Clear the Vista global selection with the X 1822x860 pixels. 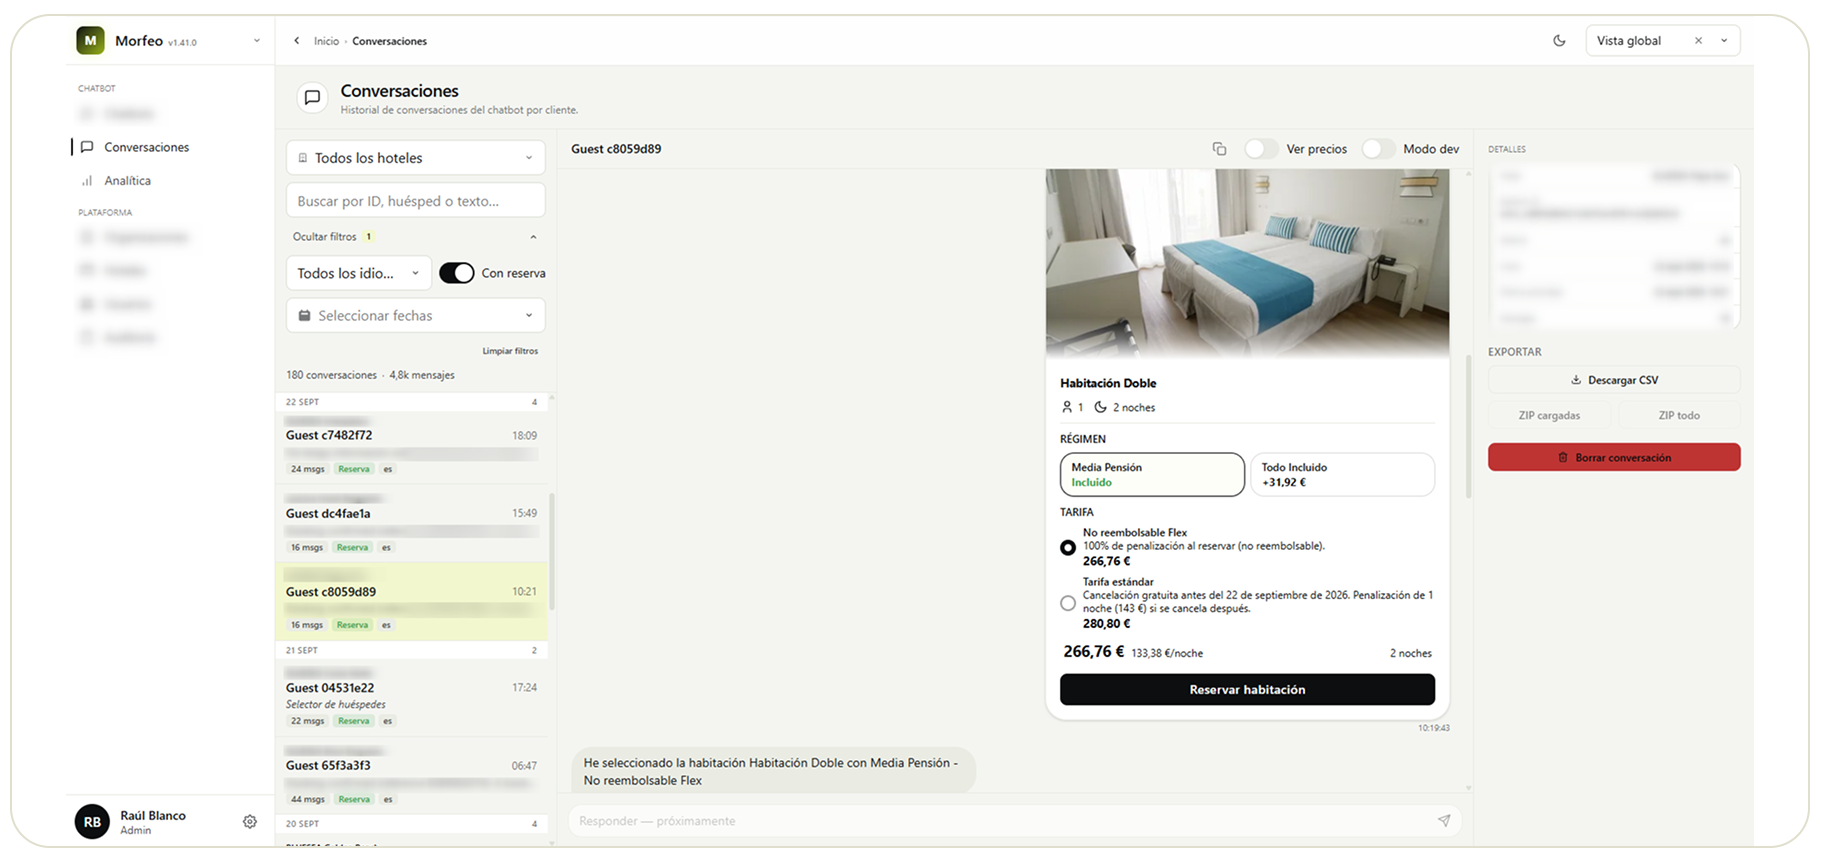pos(1698,41)
